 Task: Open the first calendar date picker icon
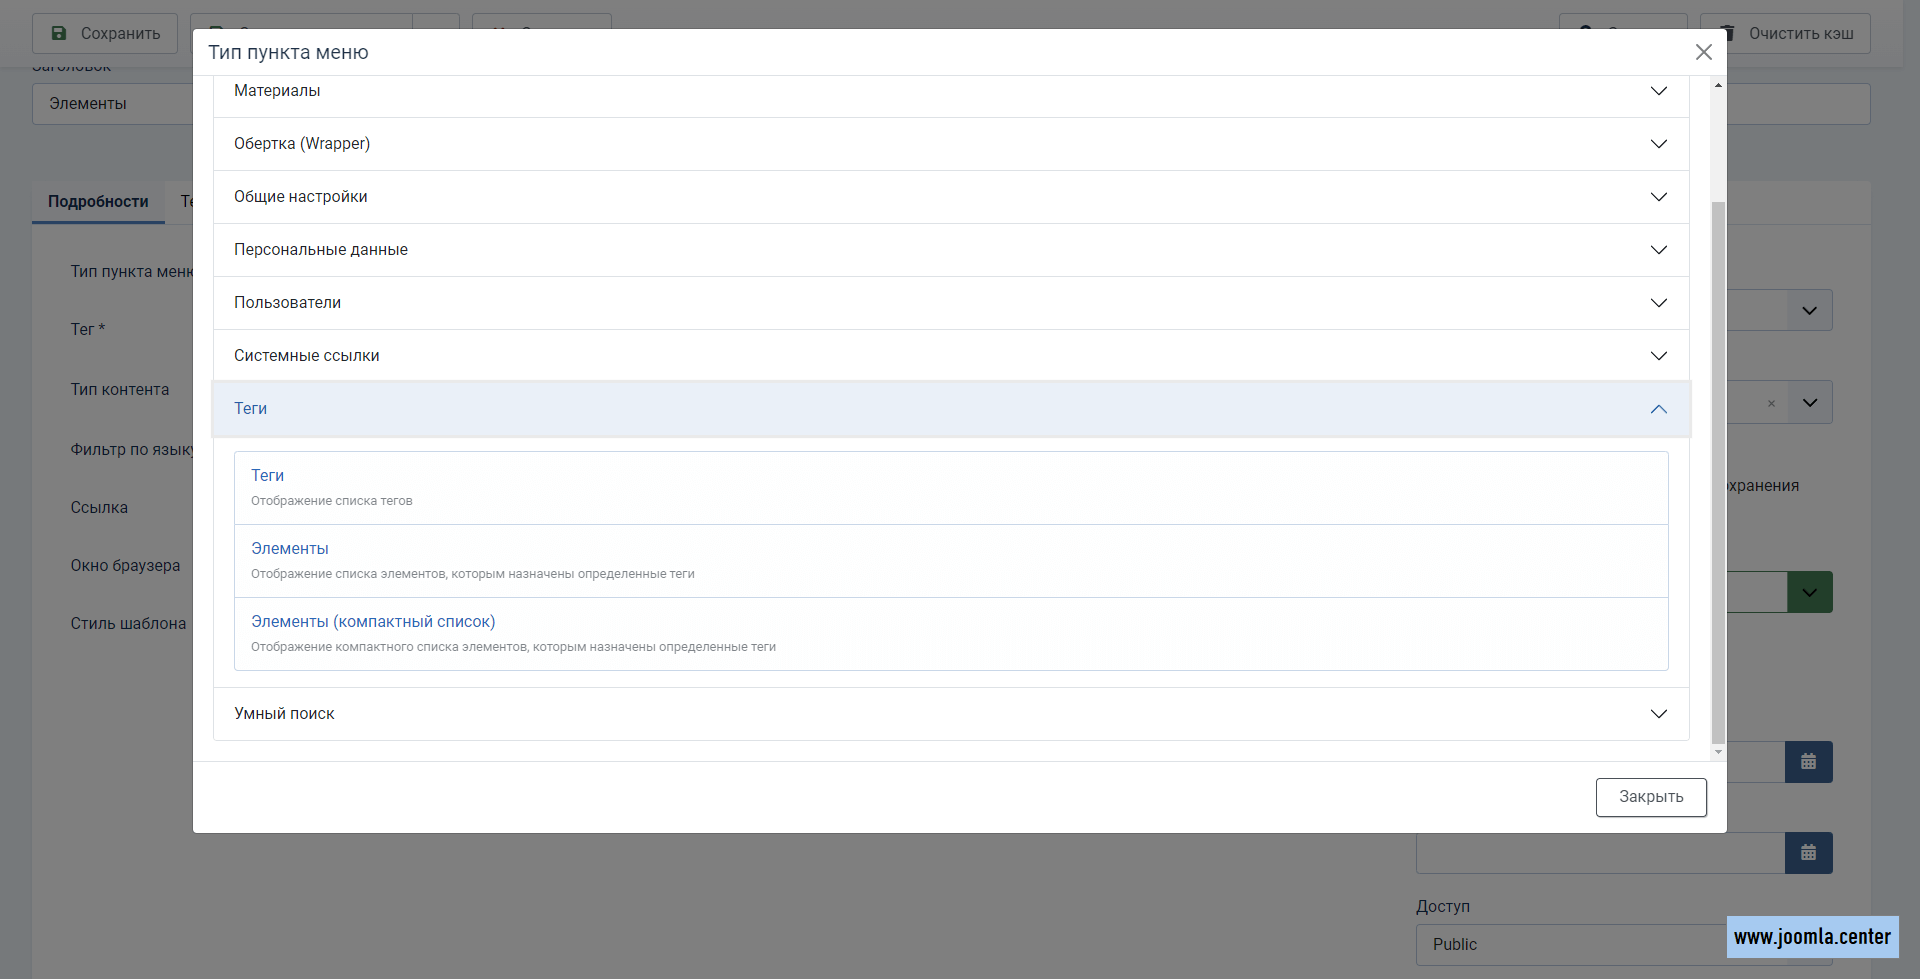tap(1808, 762)
